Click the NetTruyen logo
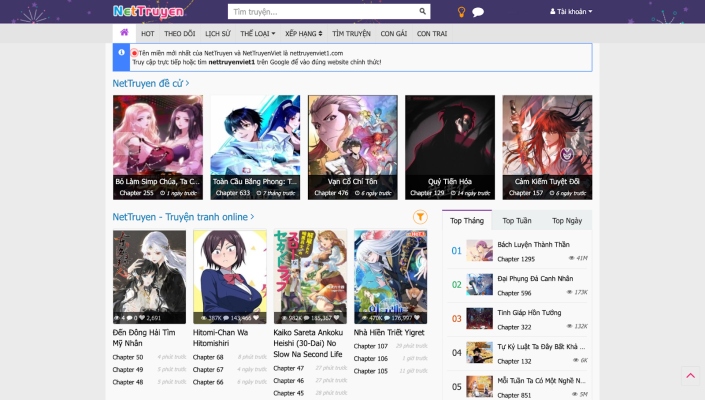705x400 pixels. click(x=141, y=12)
